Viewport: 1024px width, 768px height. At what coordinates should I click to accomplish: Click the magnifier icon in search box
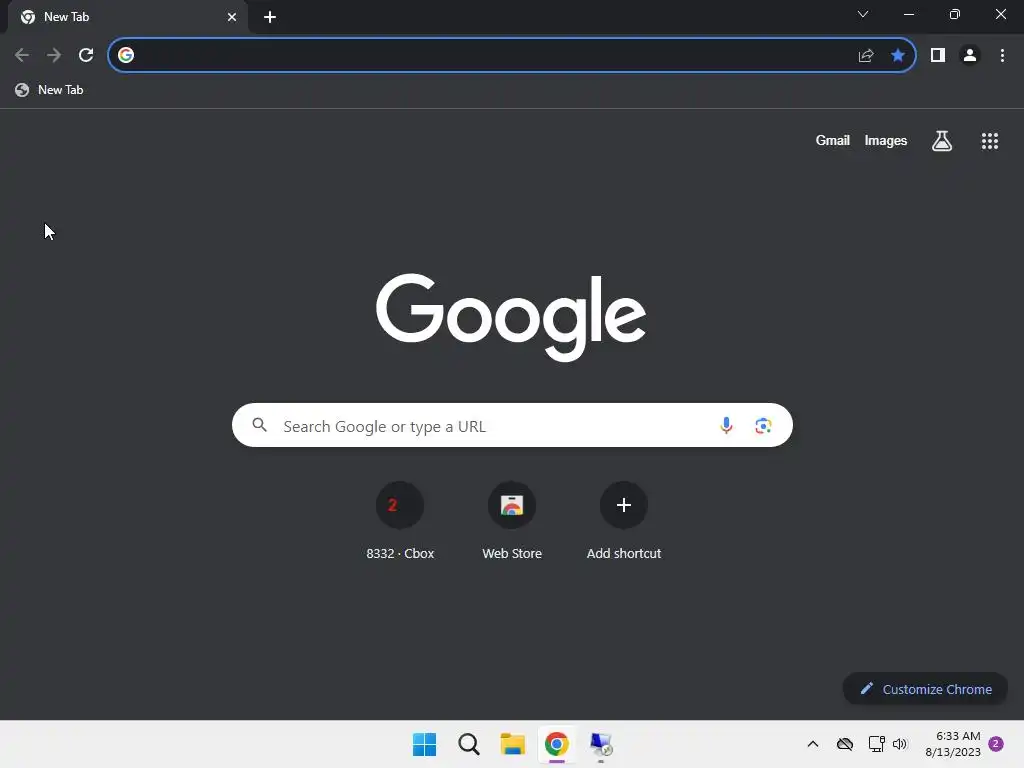tap(260, 425)
